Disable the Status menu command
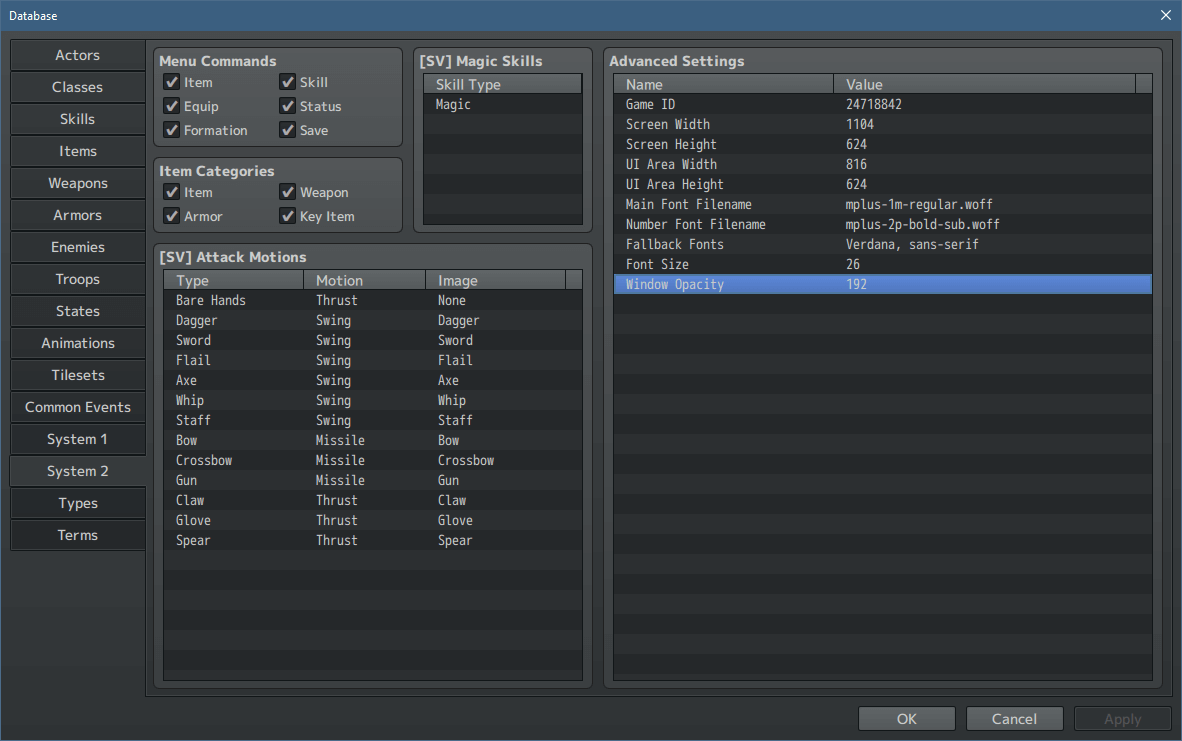1182x741 pixels. click(288, 106)
